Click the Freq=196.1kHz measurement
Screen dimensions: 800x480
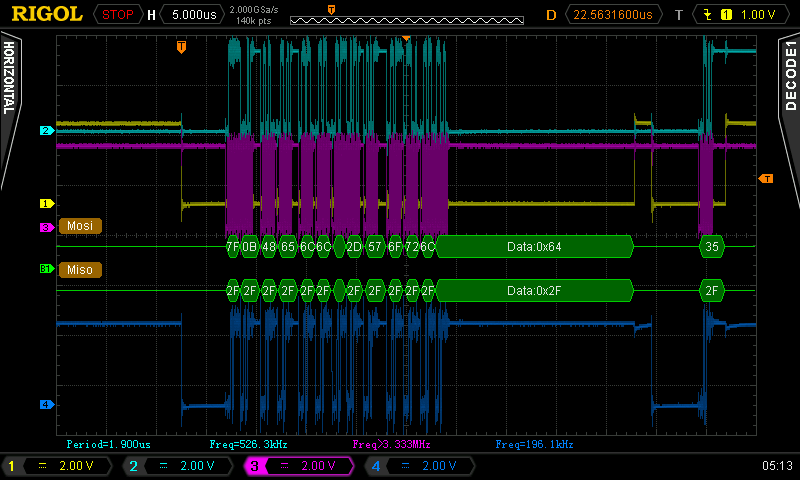(x=534, y=444)
